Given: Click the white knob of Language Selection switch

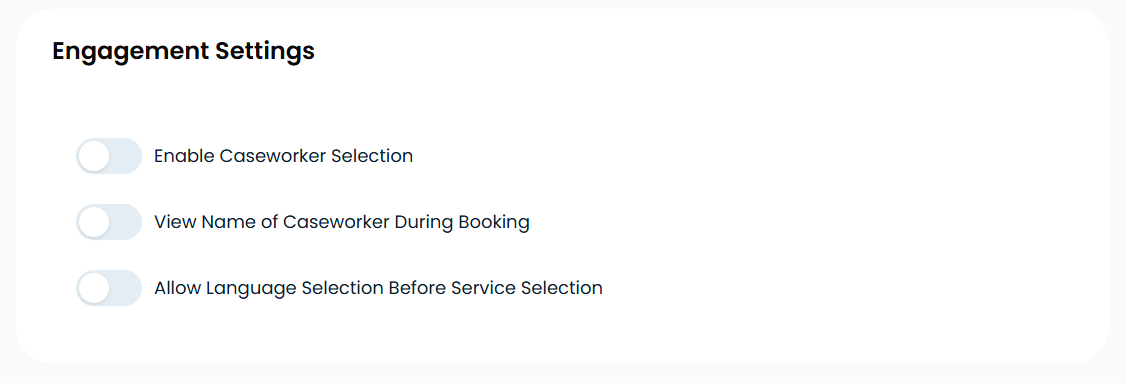Looking at the screenshot, I should tap(93, 288).
